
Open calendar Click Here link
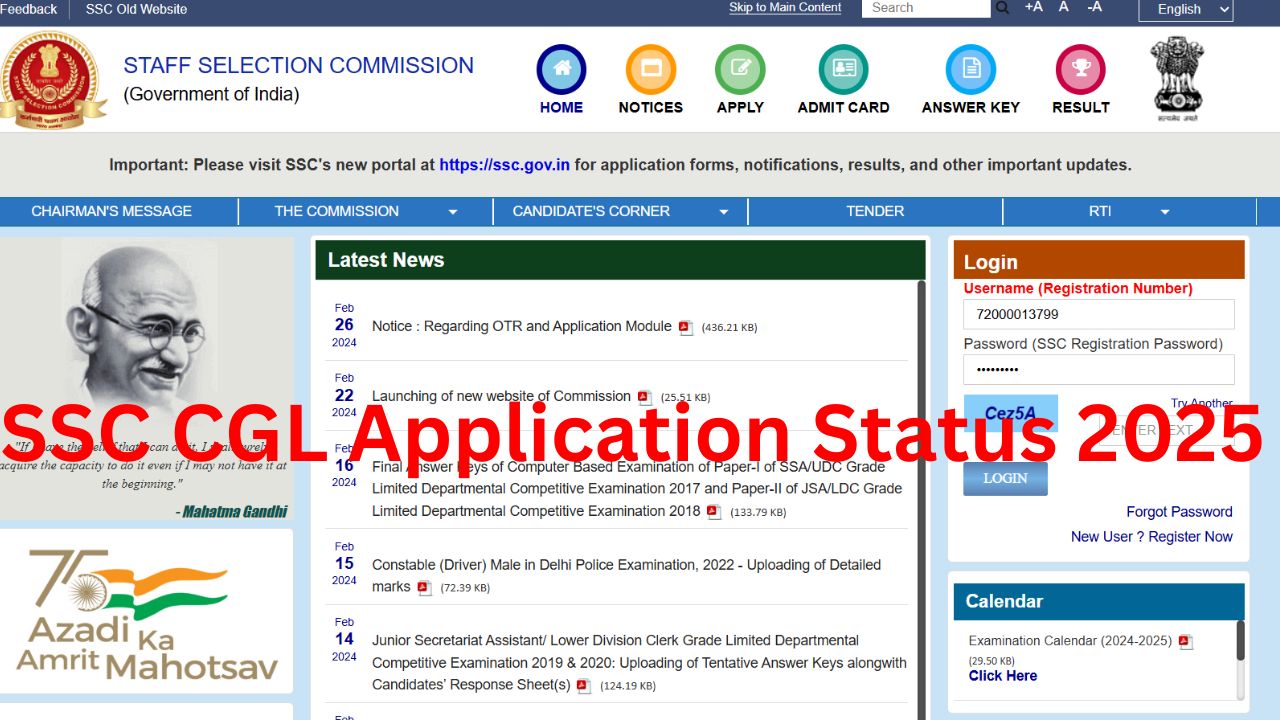1003,676
